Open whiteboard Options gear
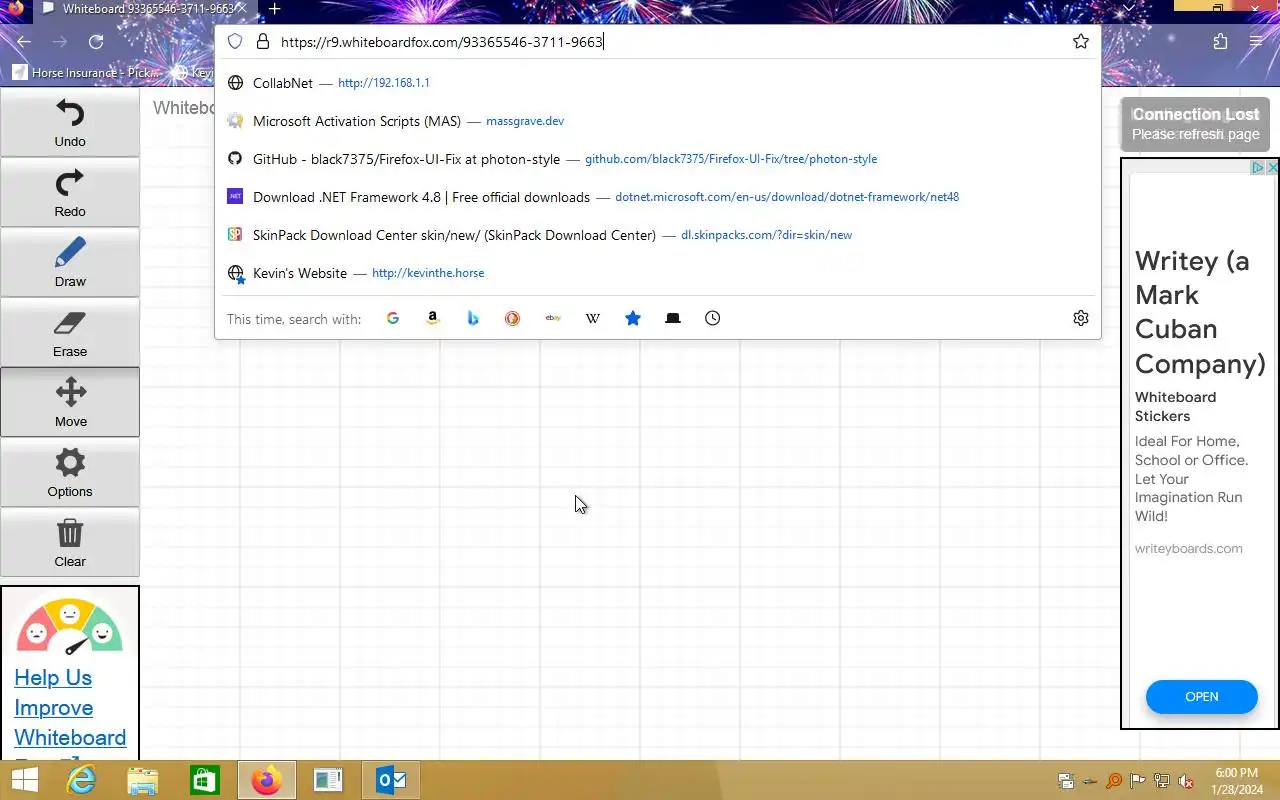 (70, 472)
